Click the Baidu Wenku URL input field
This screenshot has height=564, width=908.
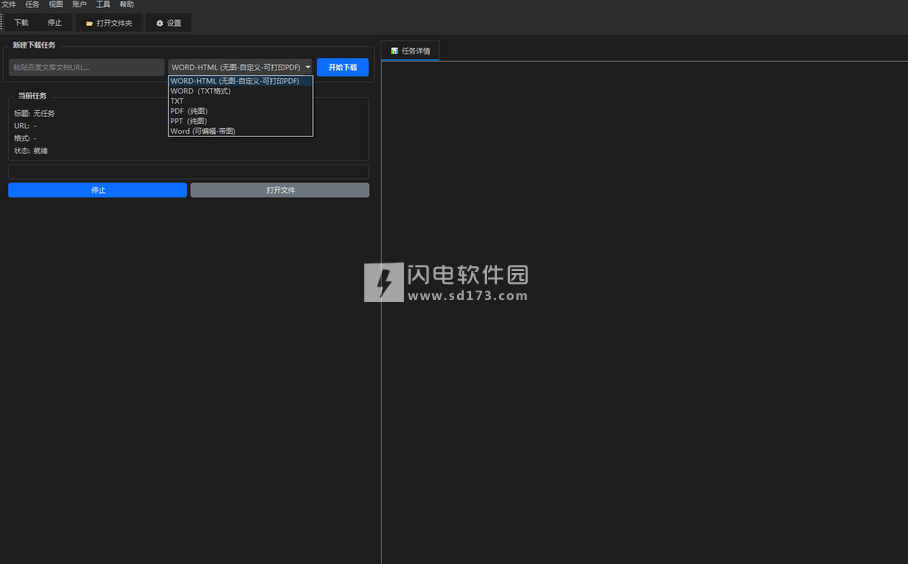(86, 67)
